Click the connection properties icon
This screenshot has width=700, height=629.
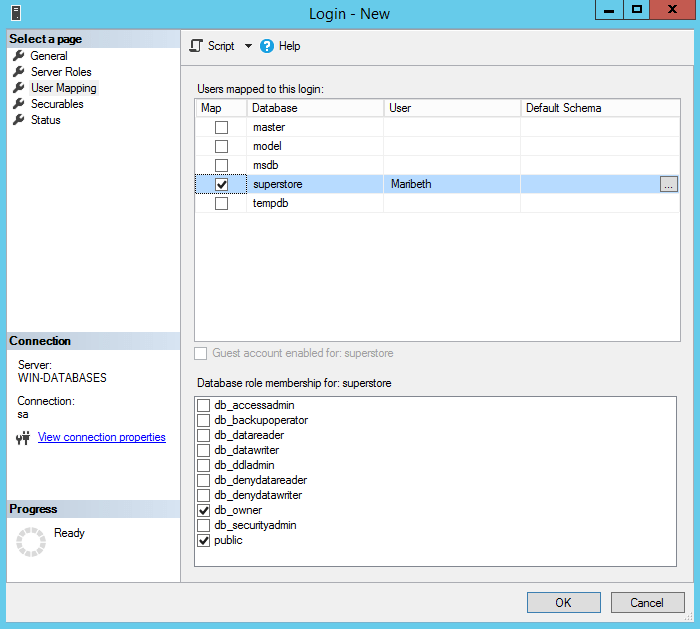pyautogui.click(x=24, y=438)
